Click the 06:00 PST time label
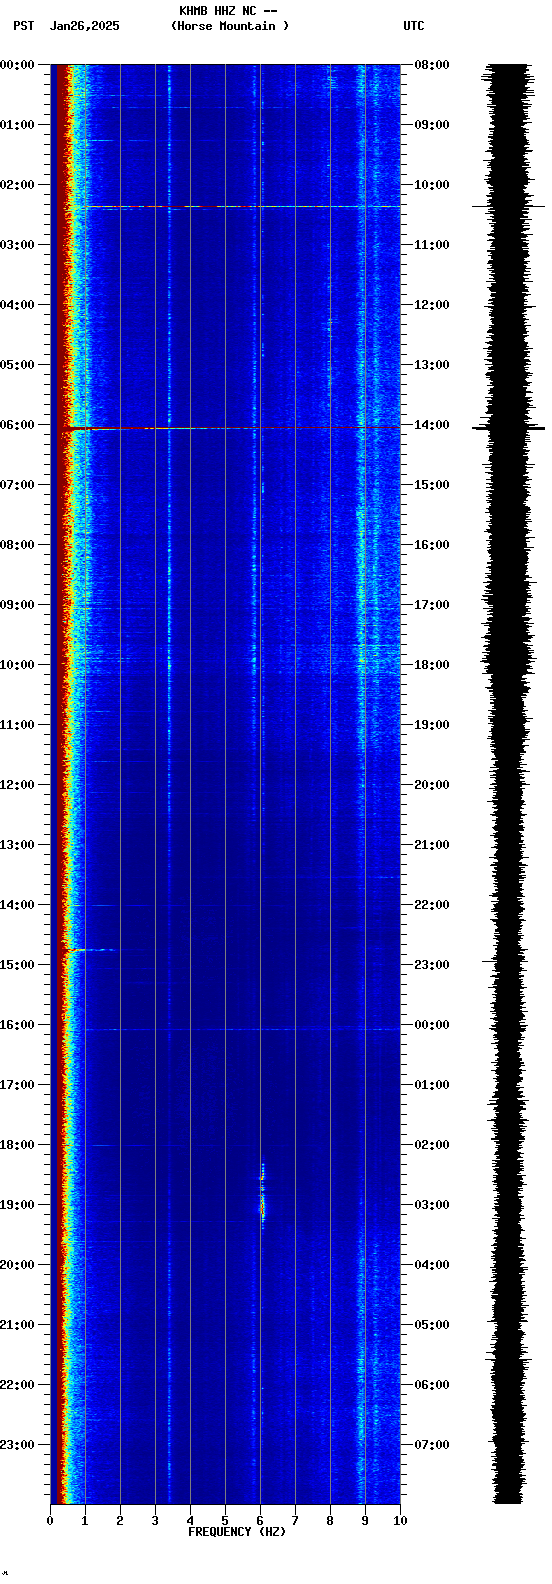552x1584 pixels. [17, 425]
